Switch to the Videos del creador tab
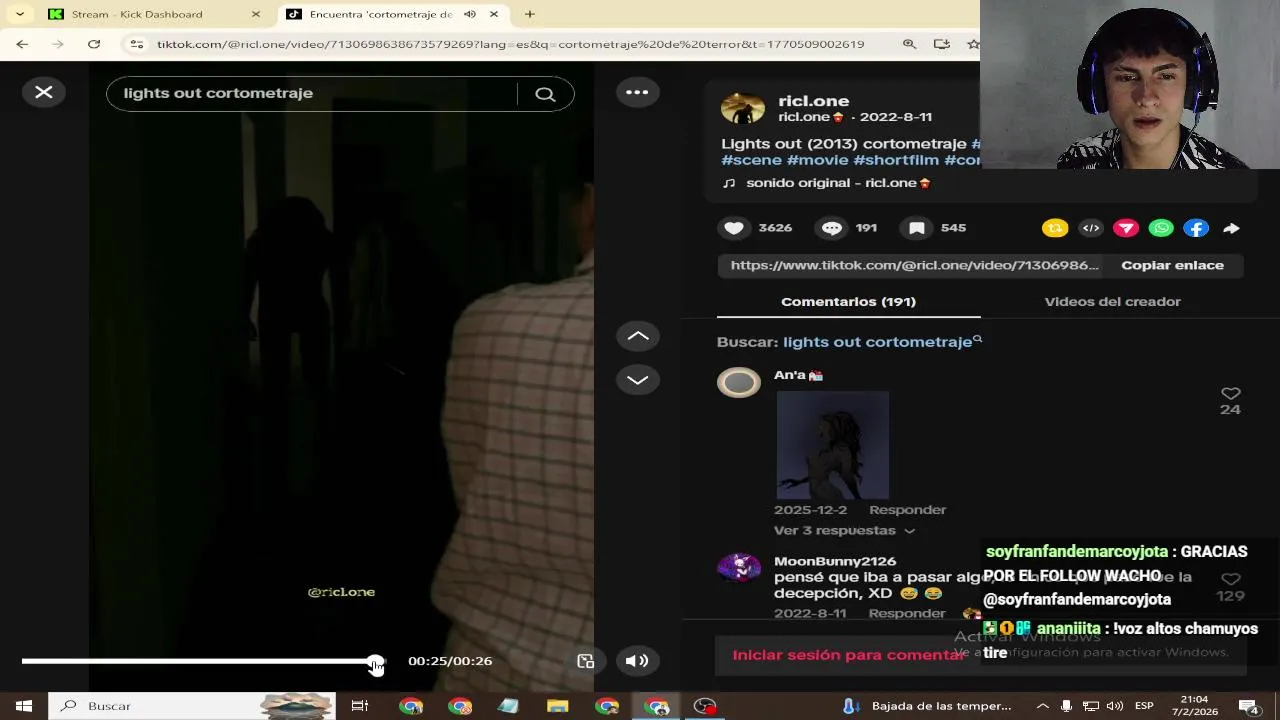1280x720 pixels. click(1112, 301)
